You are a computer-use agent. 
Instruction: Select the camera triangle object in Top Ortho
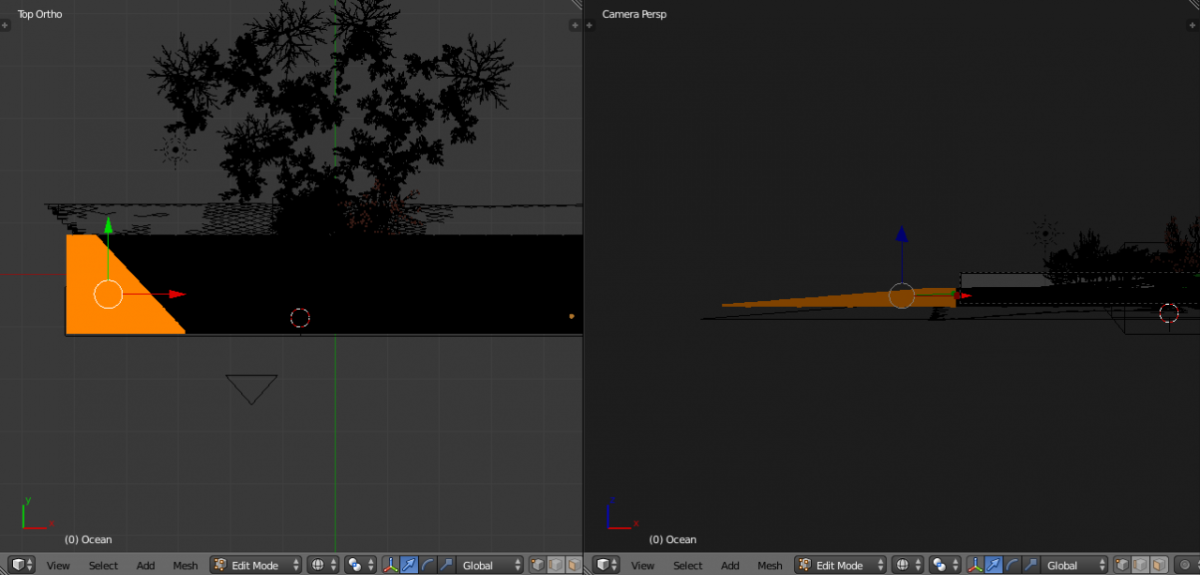click(251, 389)
